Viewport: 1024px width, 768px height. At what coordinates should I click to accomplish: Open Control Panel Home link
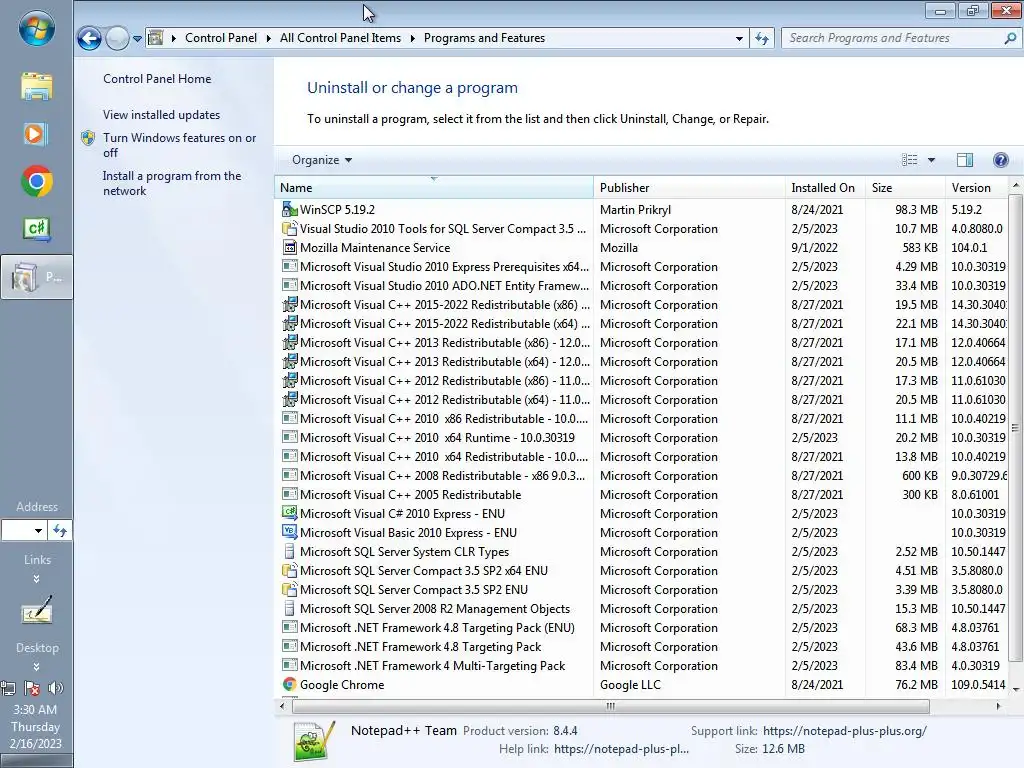[157, 78]
